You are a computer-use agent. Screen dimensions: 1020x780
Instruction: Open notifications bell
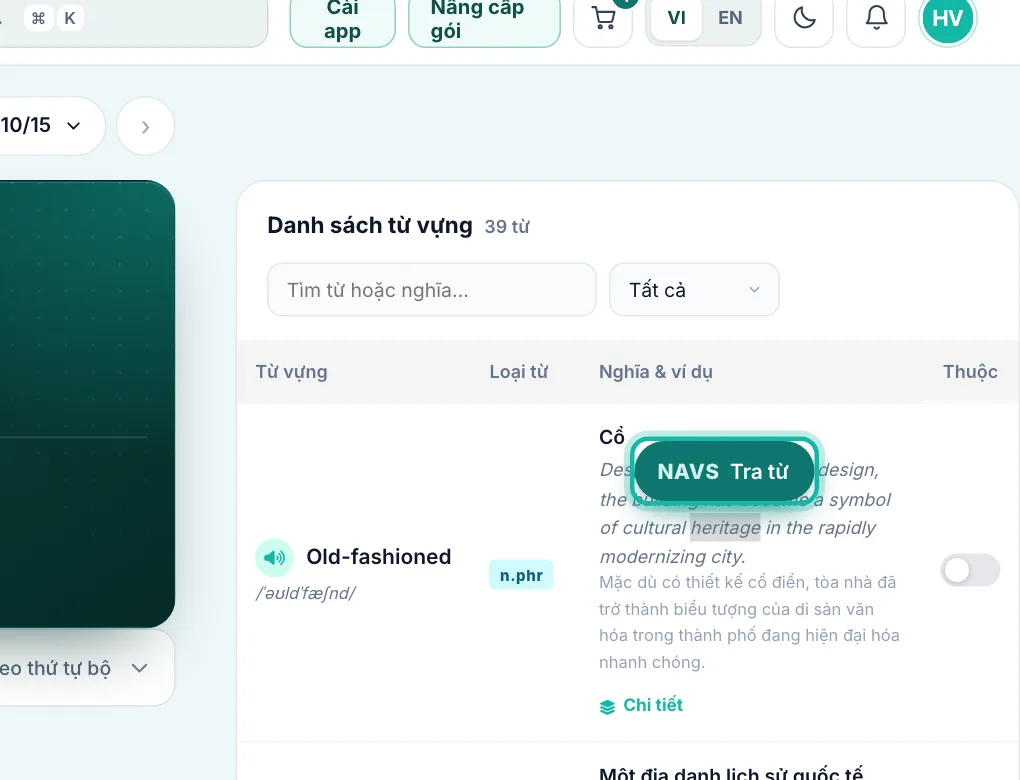876,18
